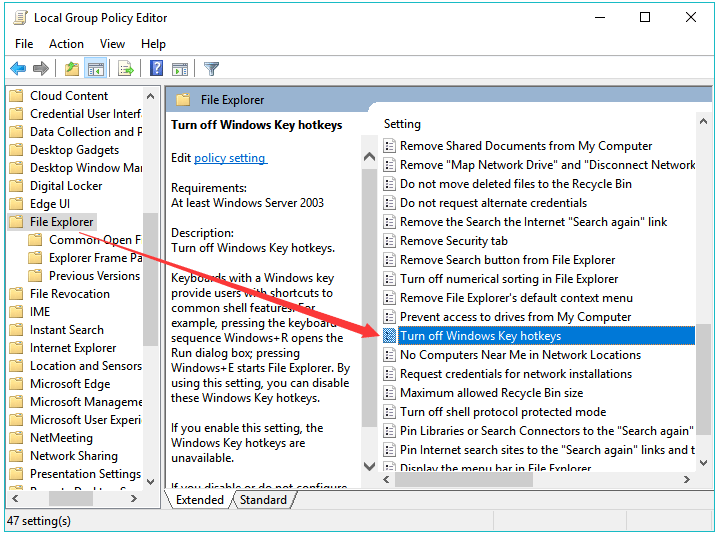719x536 pixels.
Task: Click the policy setting edit link
Action: pos(230,158)
